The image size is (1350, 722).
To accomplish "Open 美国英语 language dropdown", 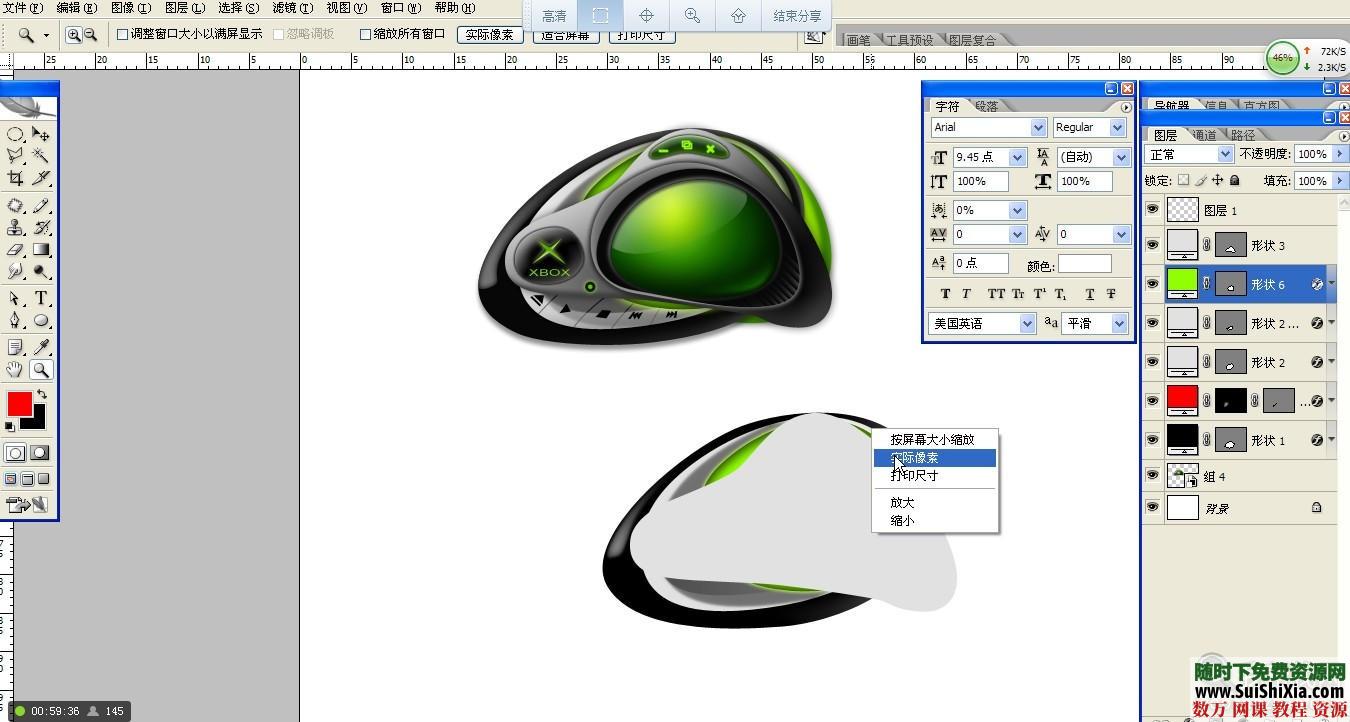I will pyautogui.click(x=1027, y=323).
